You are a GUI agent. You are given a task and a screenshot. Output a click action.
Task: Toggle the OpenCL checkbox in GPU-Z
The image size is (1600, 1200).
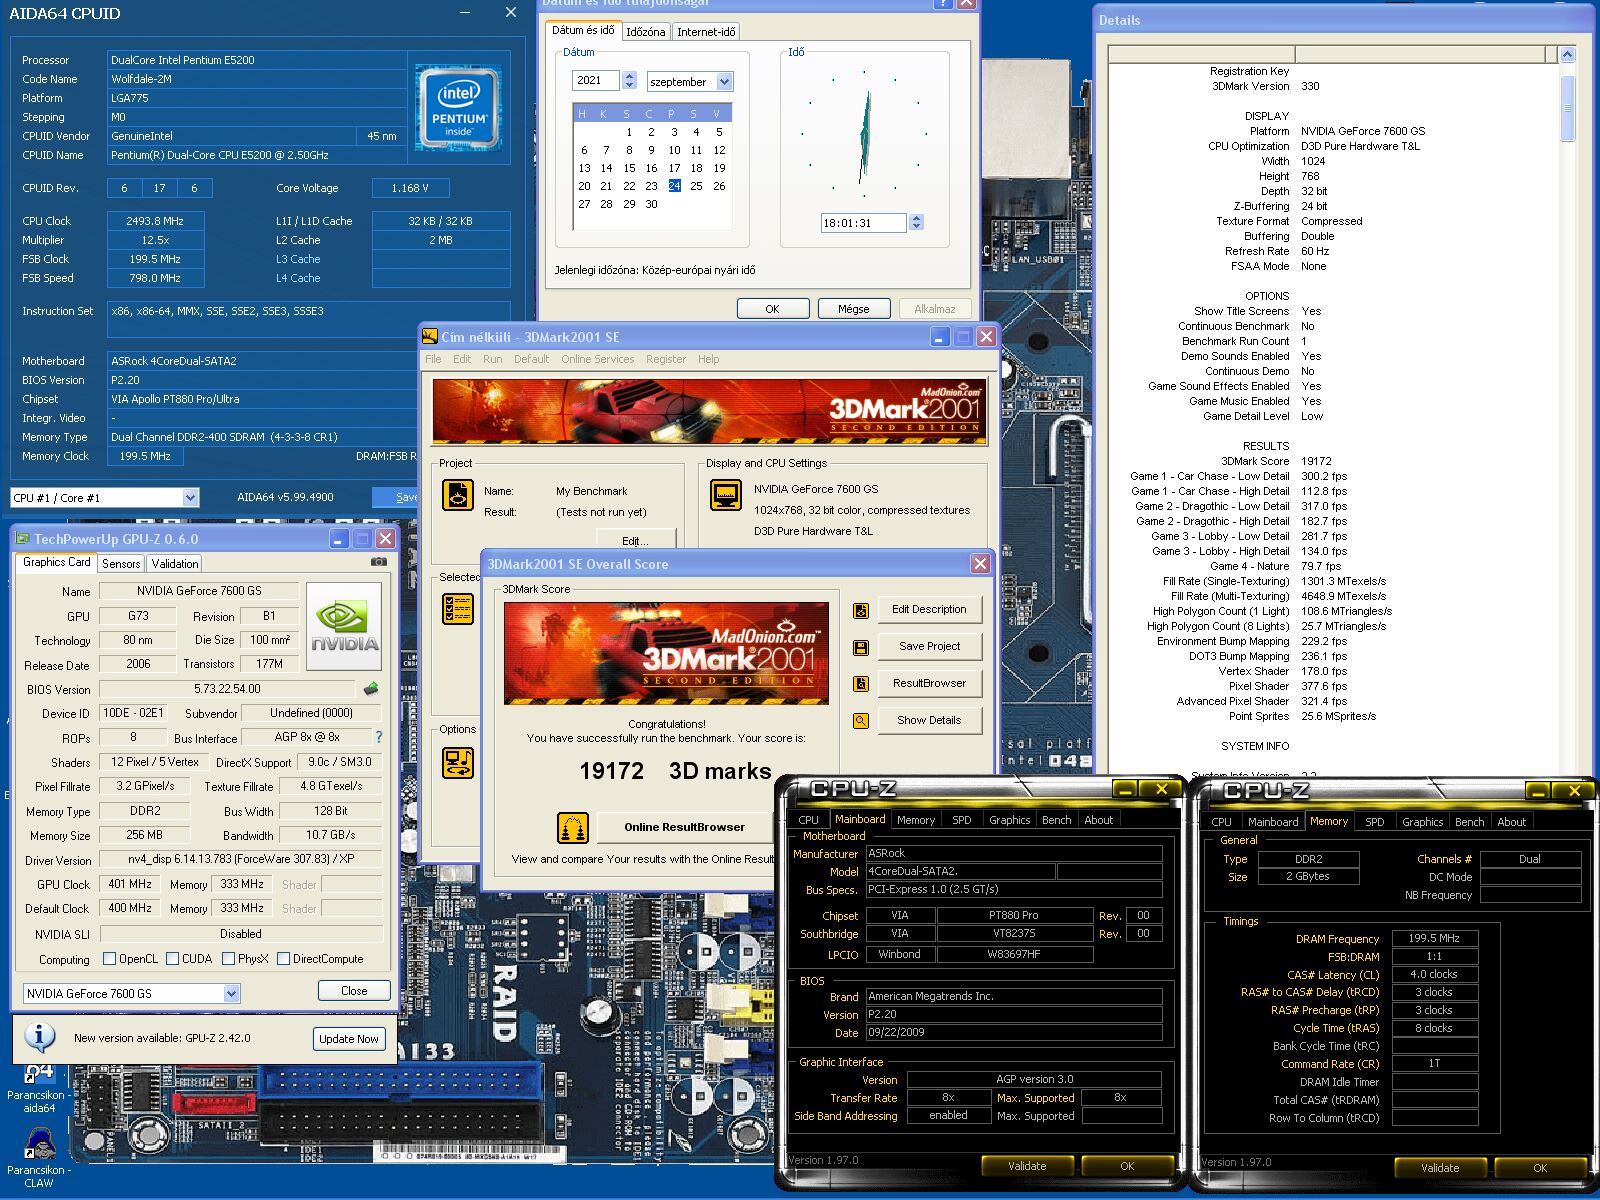[110, 959]
